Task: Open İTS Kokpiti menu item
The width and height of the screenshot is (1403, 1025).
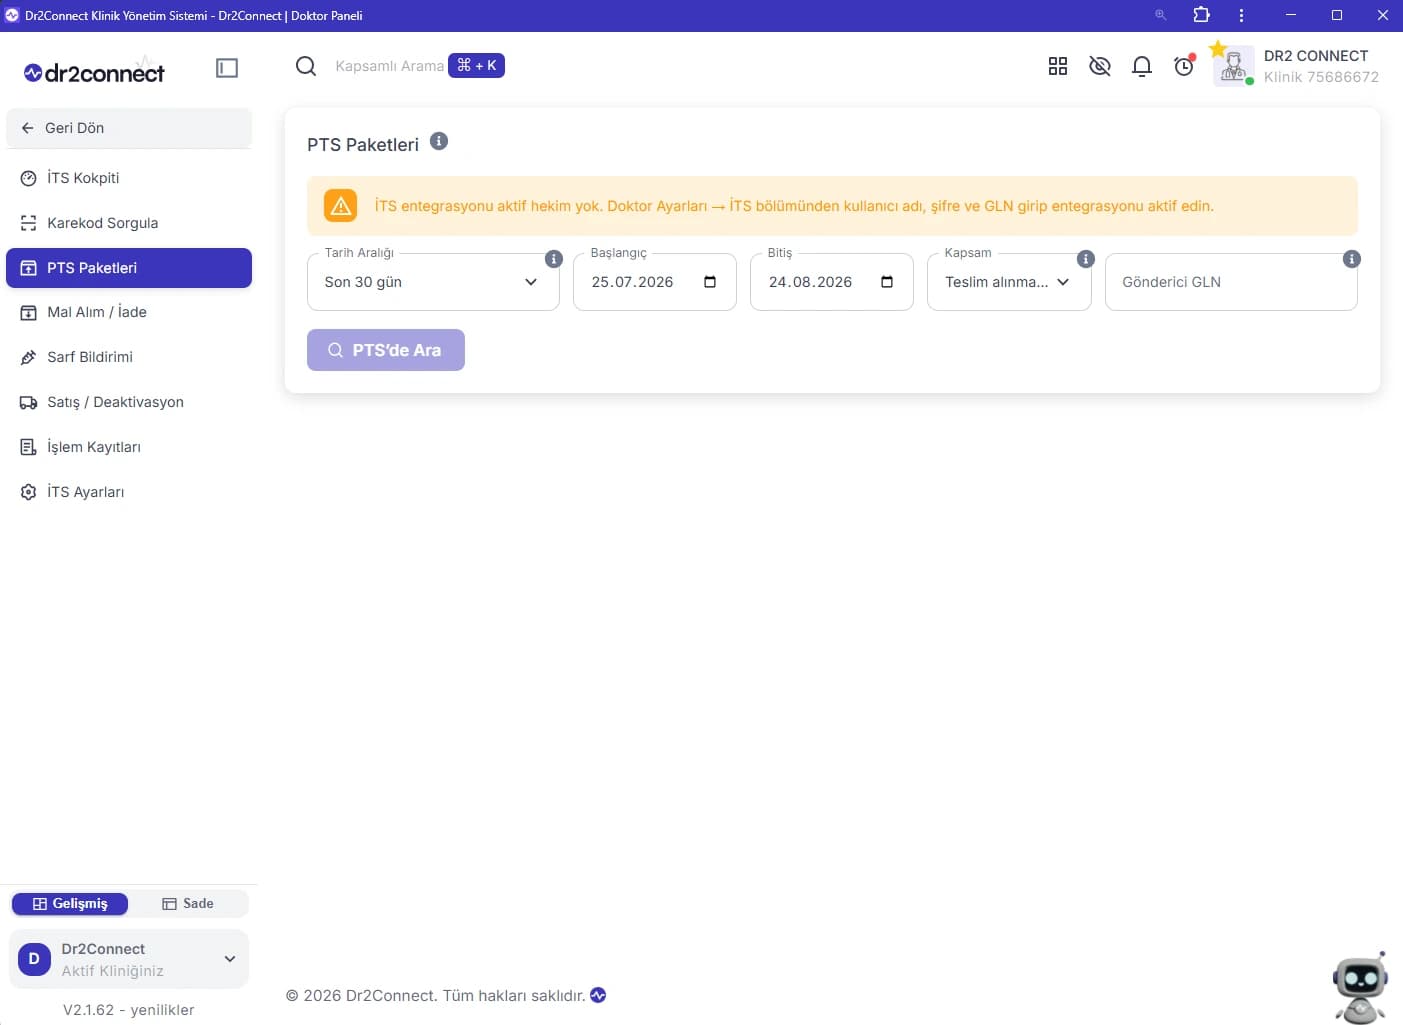Action: pos(129,178)
